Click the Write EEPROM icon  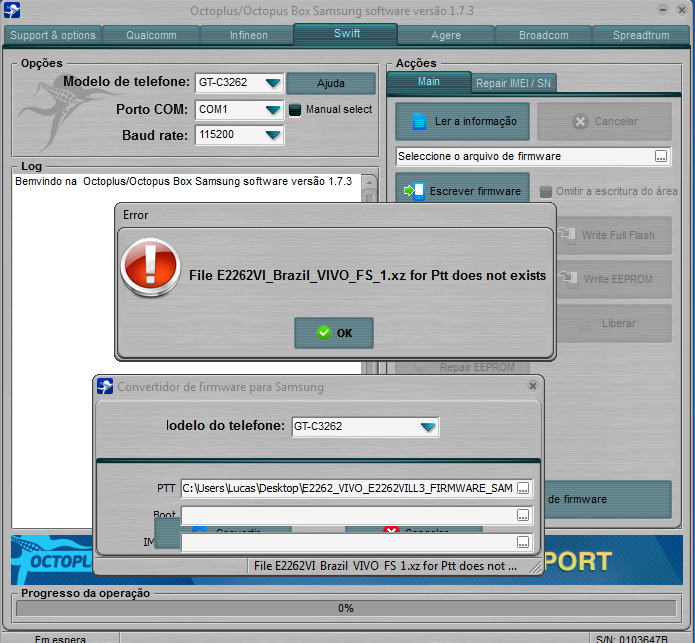568,279
